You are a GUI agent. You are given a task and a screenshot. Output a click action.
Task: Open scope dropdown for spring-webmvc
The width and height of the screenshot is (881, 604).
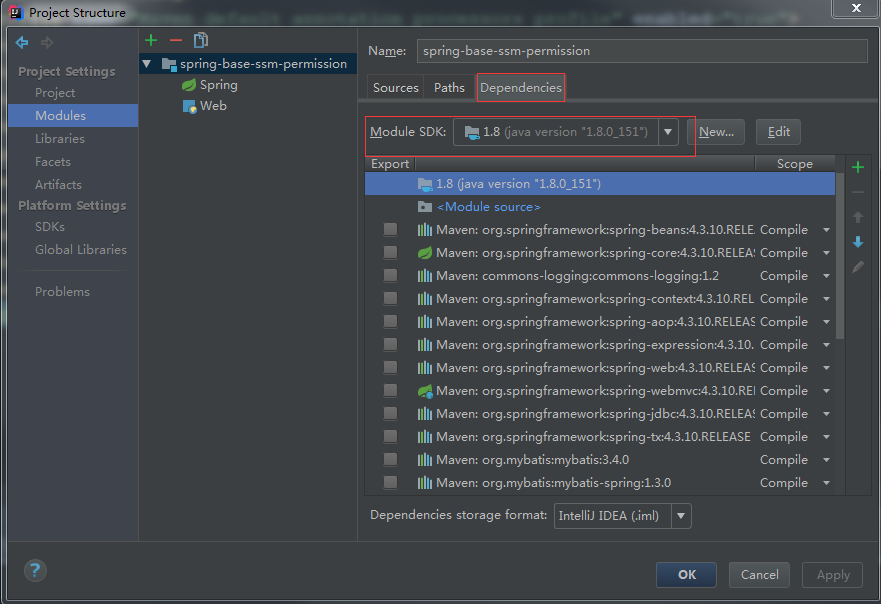click(826, 391)
